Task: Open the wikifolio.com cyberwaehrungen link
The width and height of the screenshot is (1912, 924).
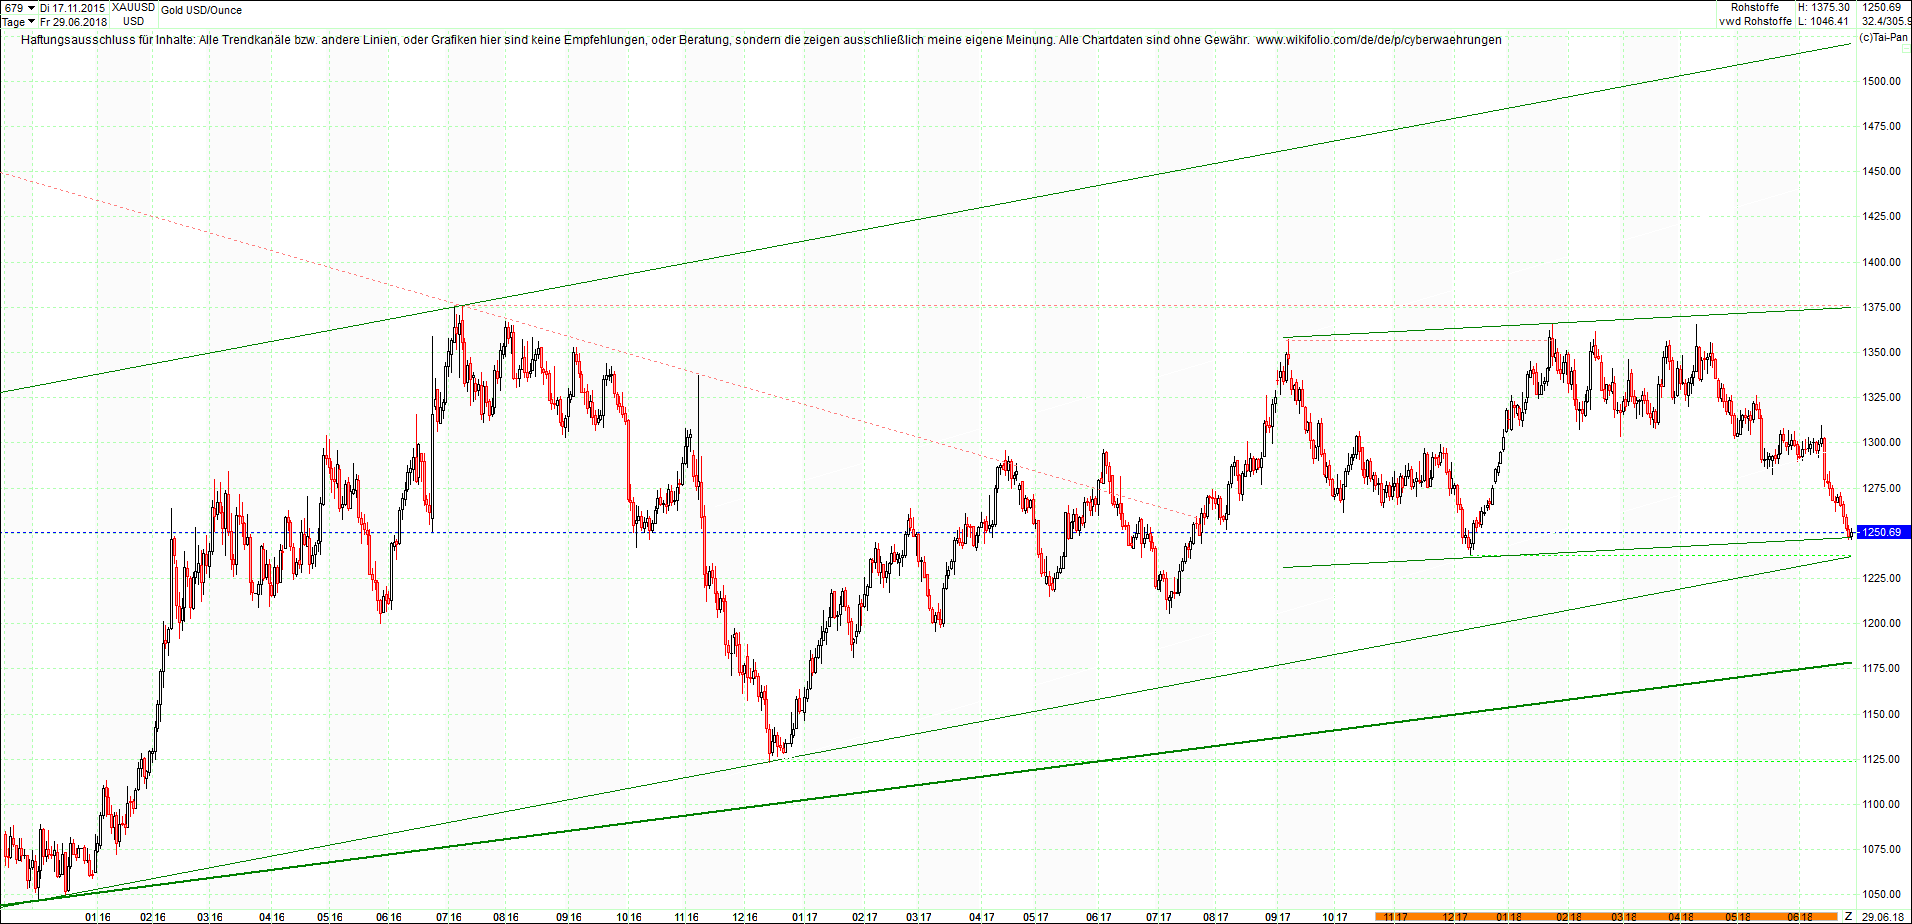Action: pos(1380,40)
